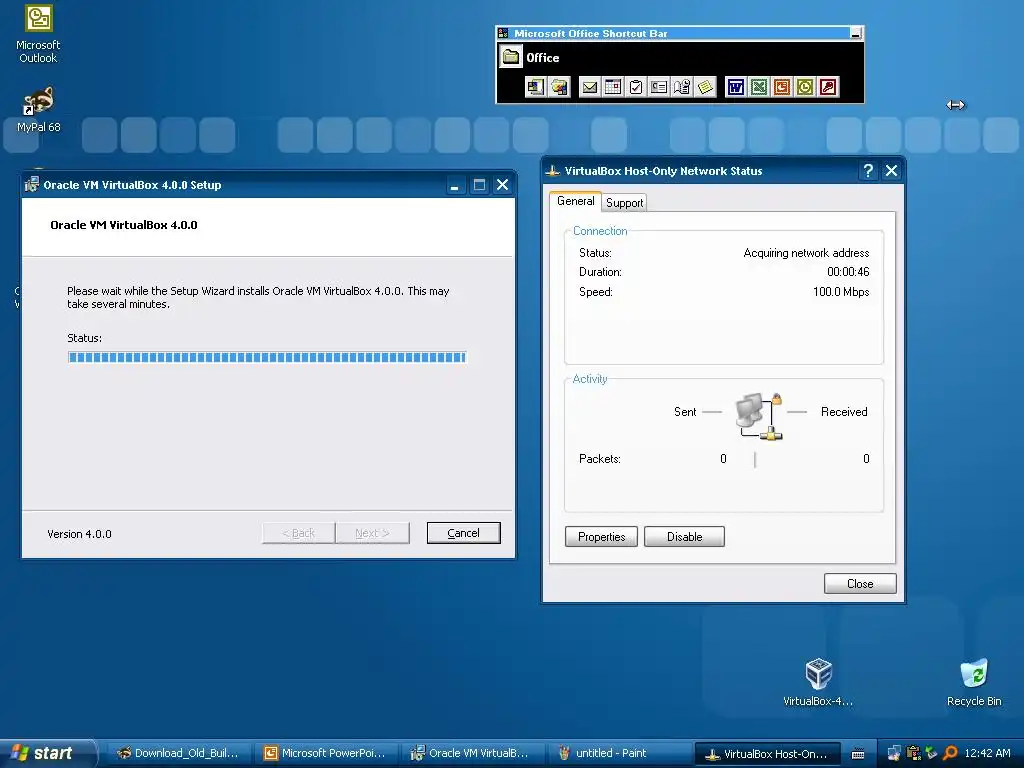
Task: Launch Microsoft PowerPoint from Shortcut Bar
Action: pyautogui.click(x=782, y=87)
